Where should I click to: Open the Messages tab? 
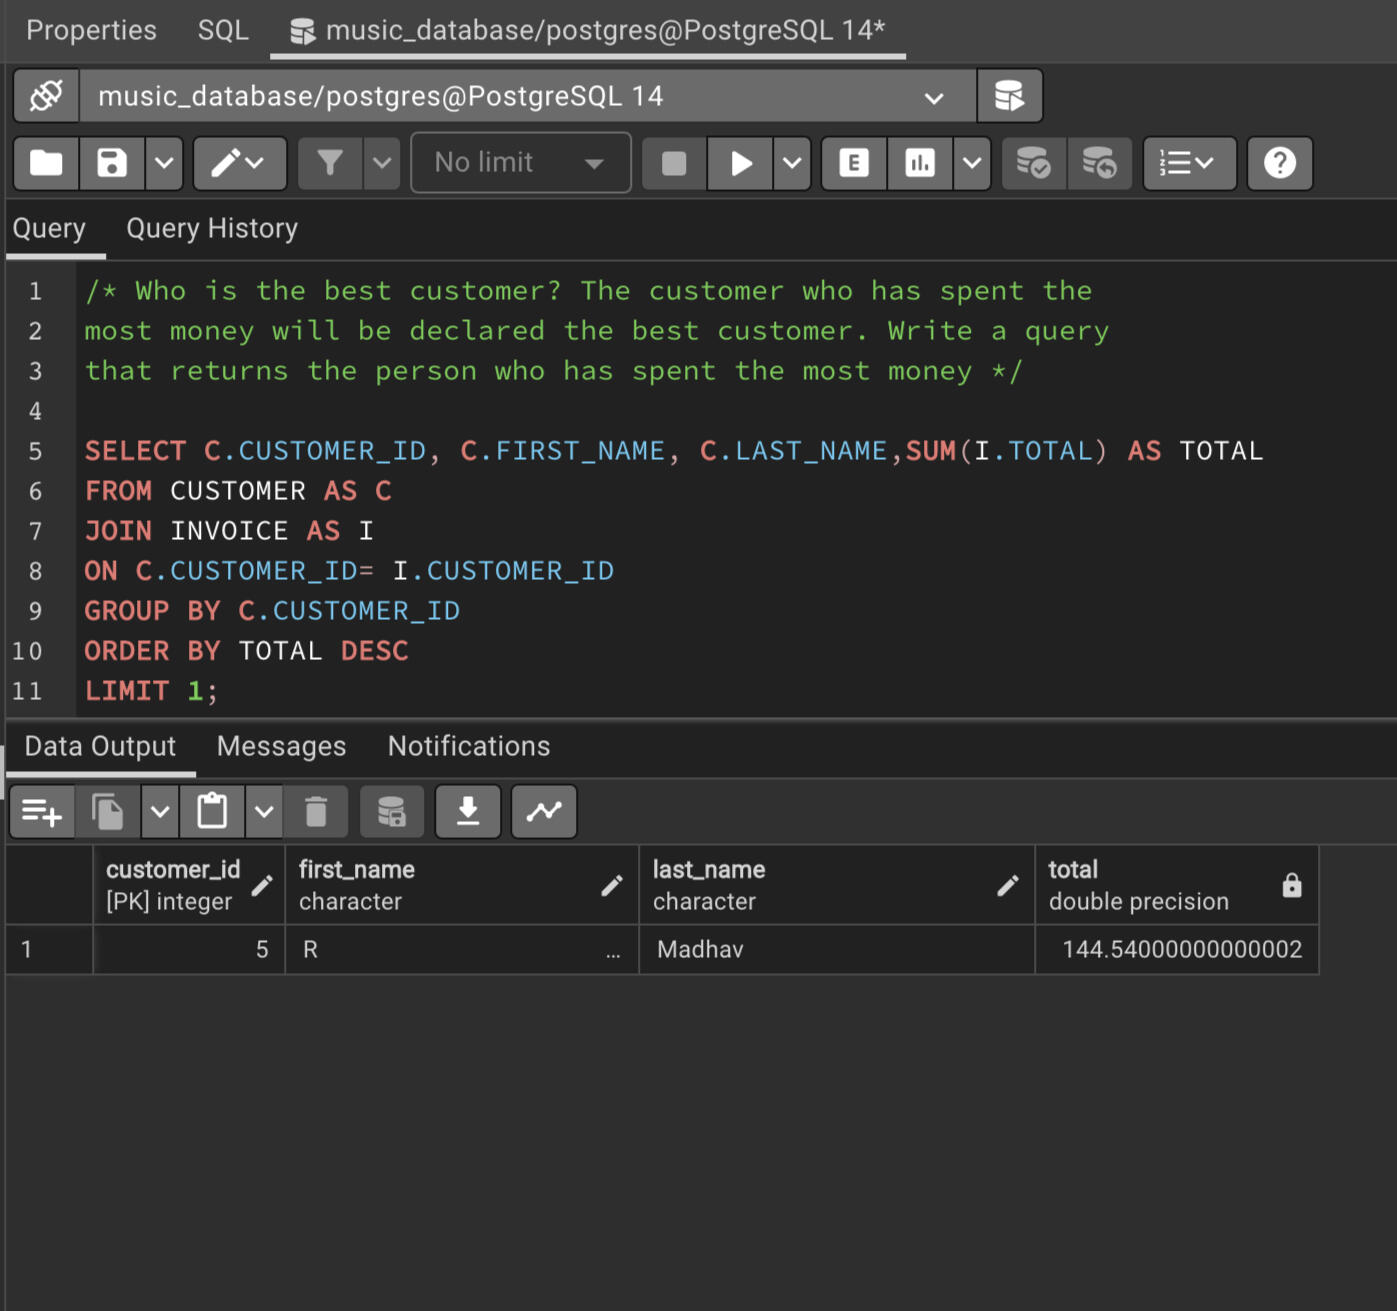pyautogui.click(x=281, y=746)
